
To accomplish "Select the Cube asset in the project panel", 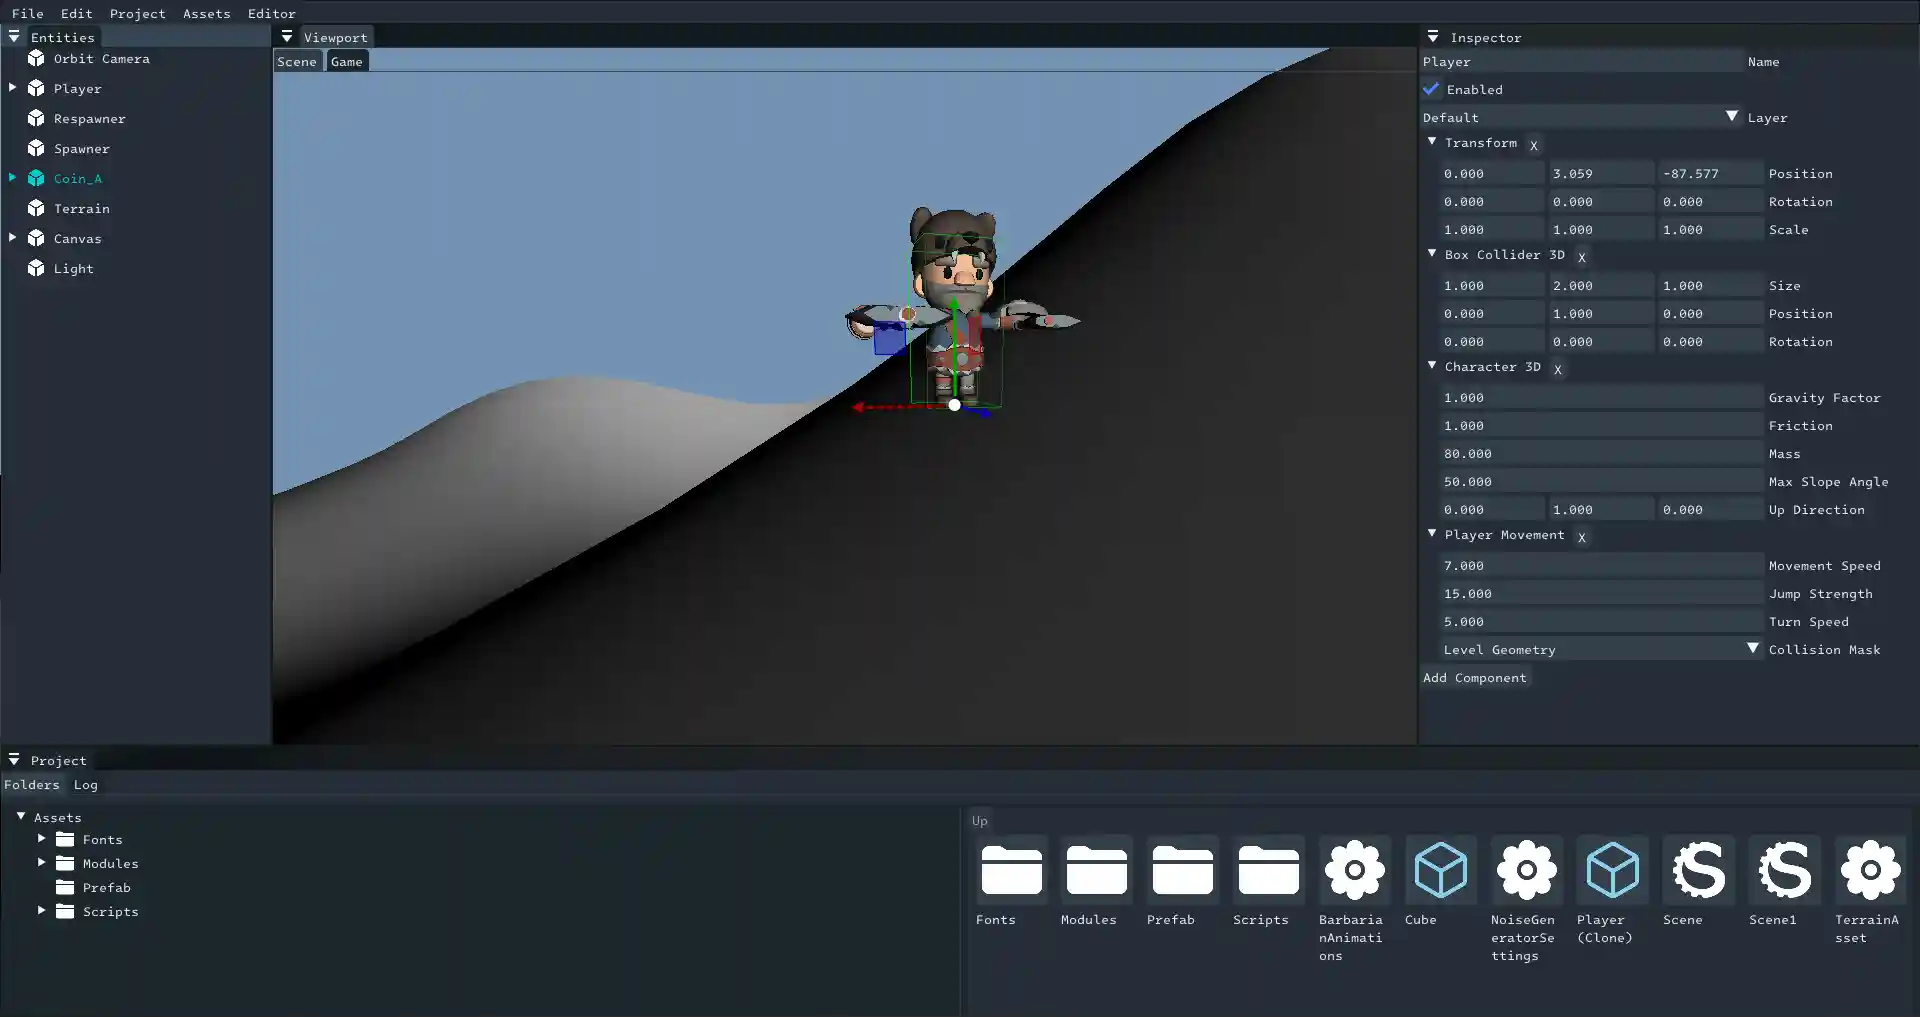I will tap(1440, 870).
